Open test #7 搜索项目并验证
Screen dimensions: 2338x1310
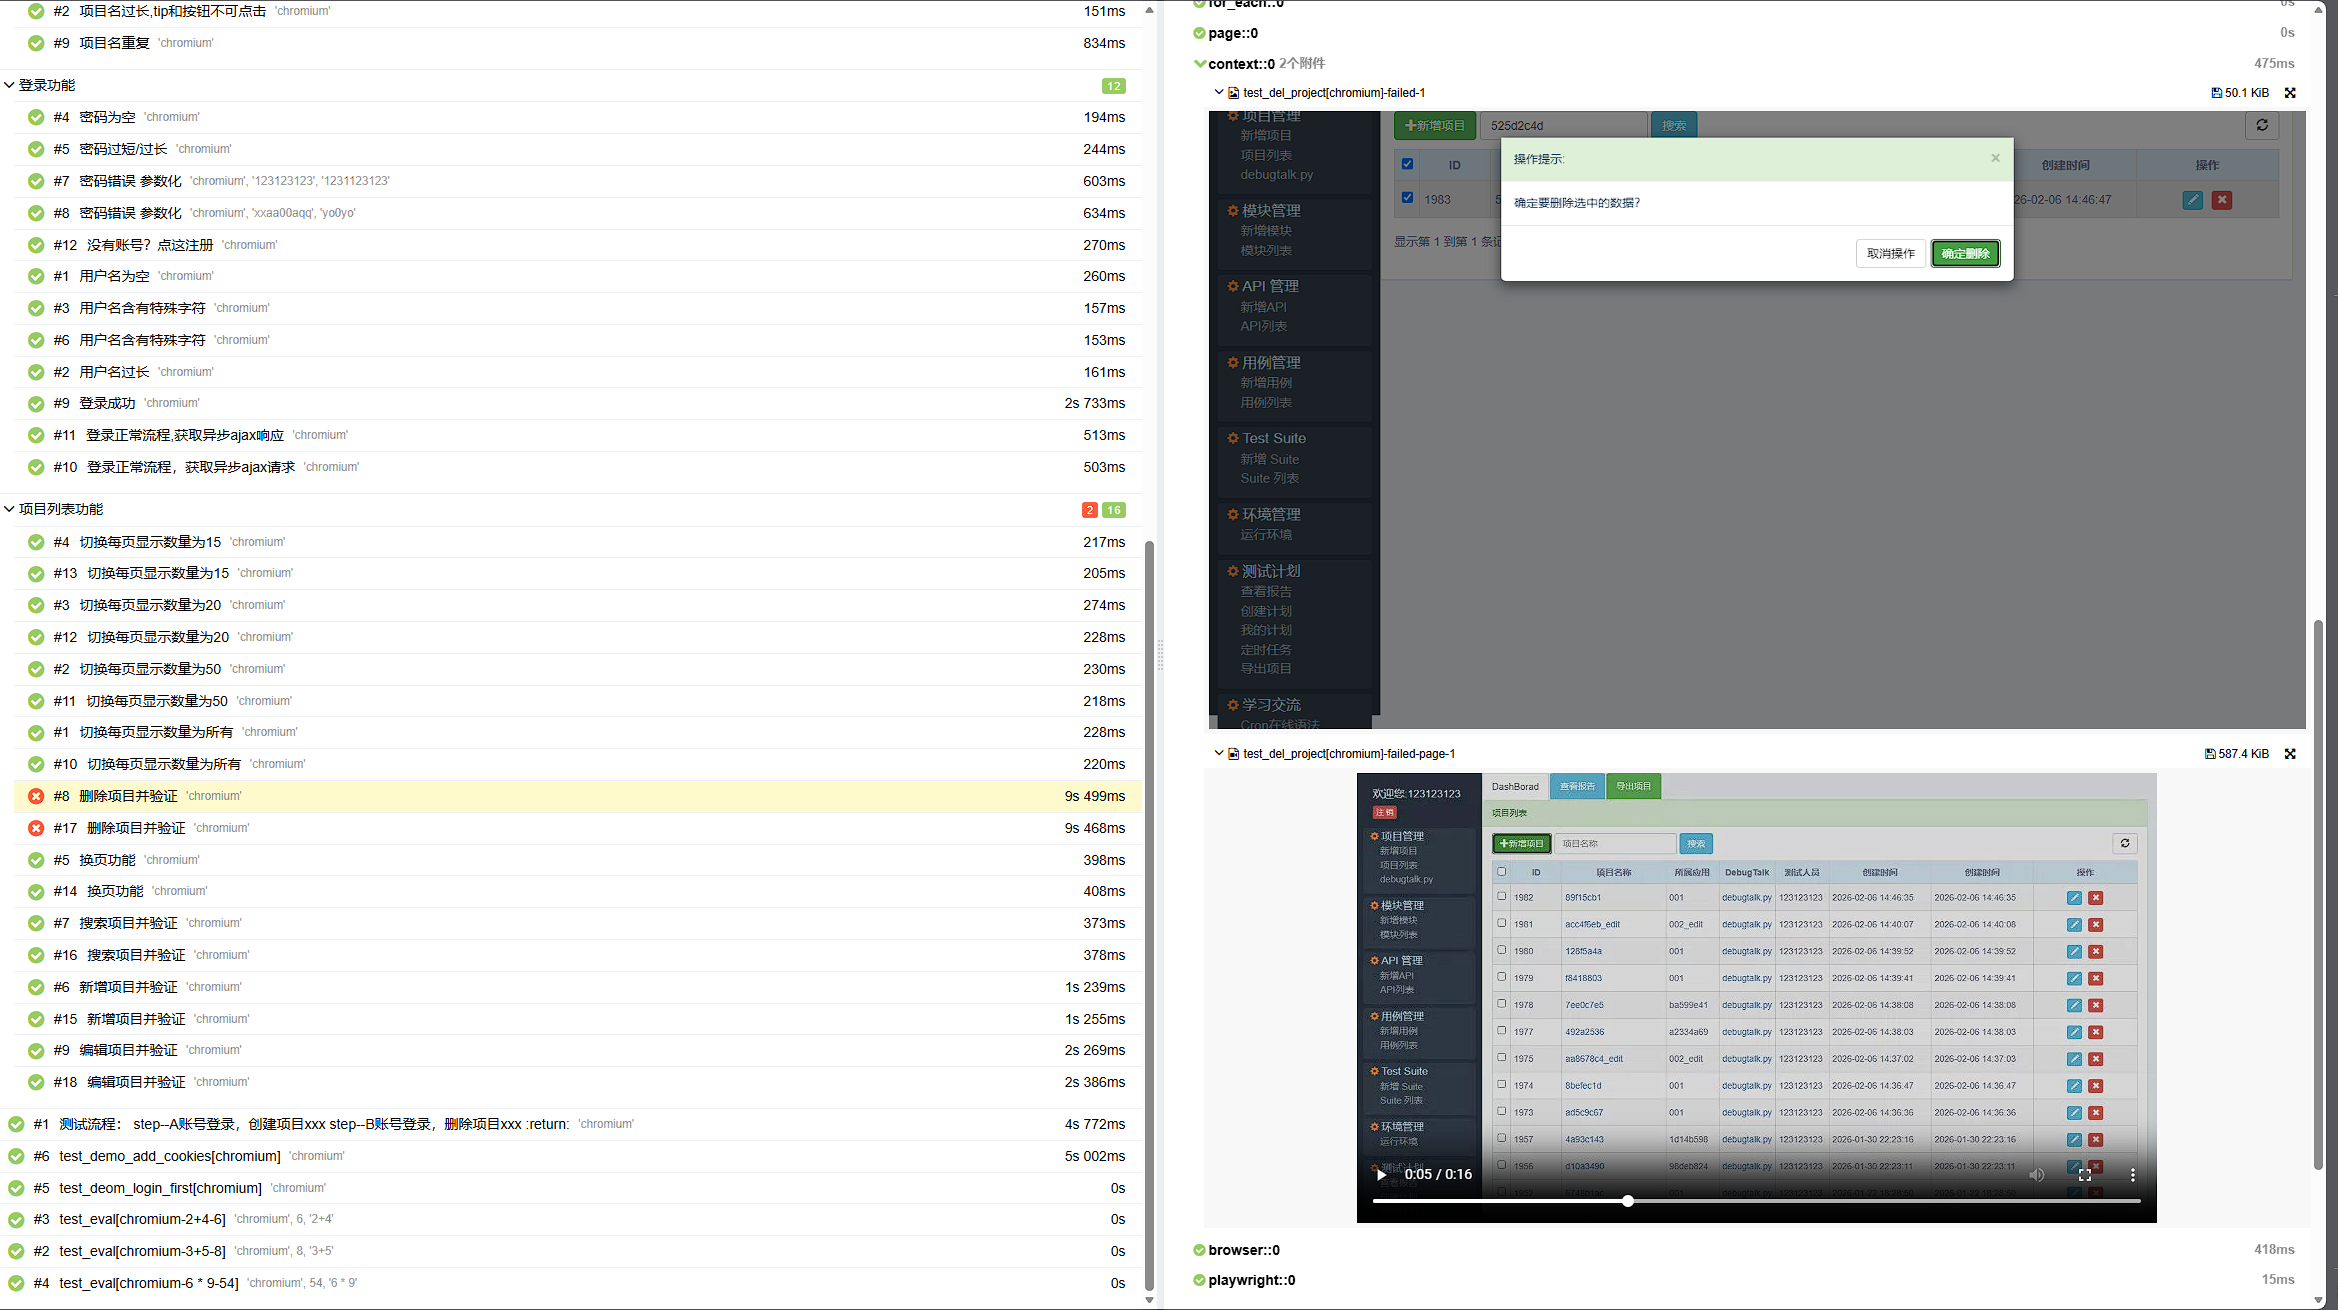pos(578,923)
